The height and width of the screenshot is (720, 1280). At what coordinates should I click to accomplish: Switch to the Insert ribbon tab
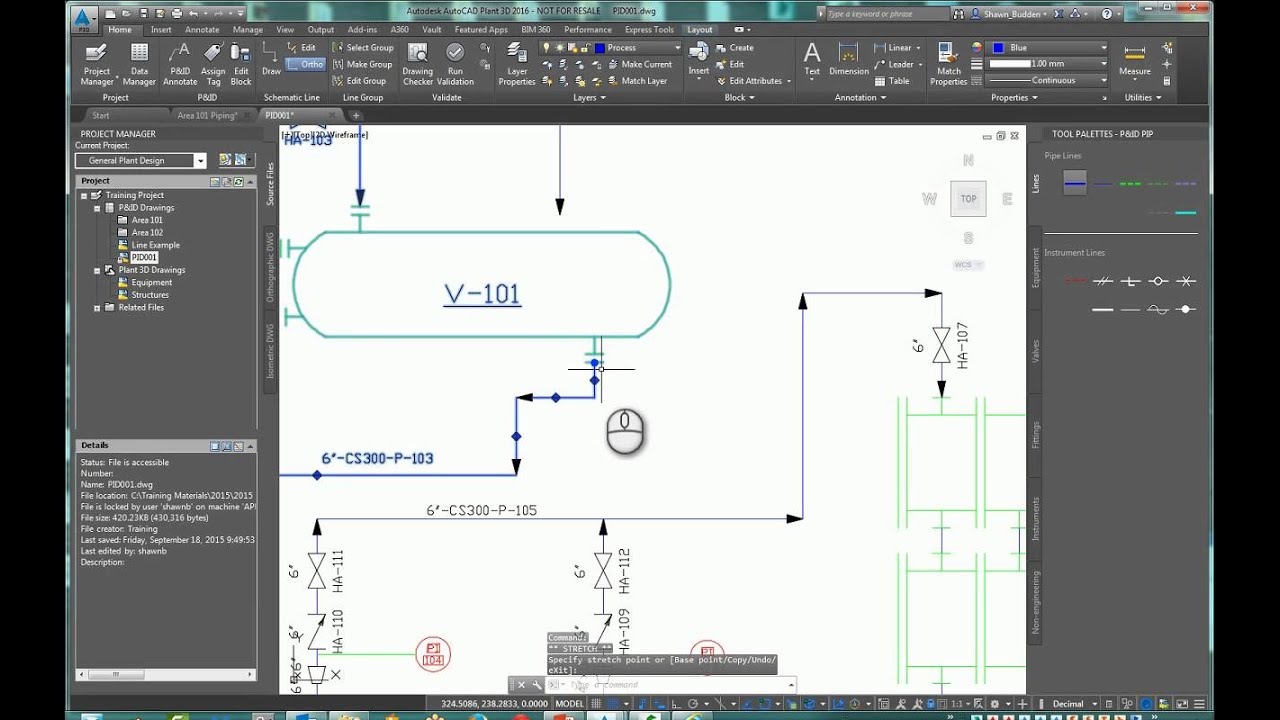coord(161,30)
